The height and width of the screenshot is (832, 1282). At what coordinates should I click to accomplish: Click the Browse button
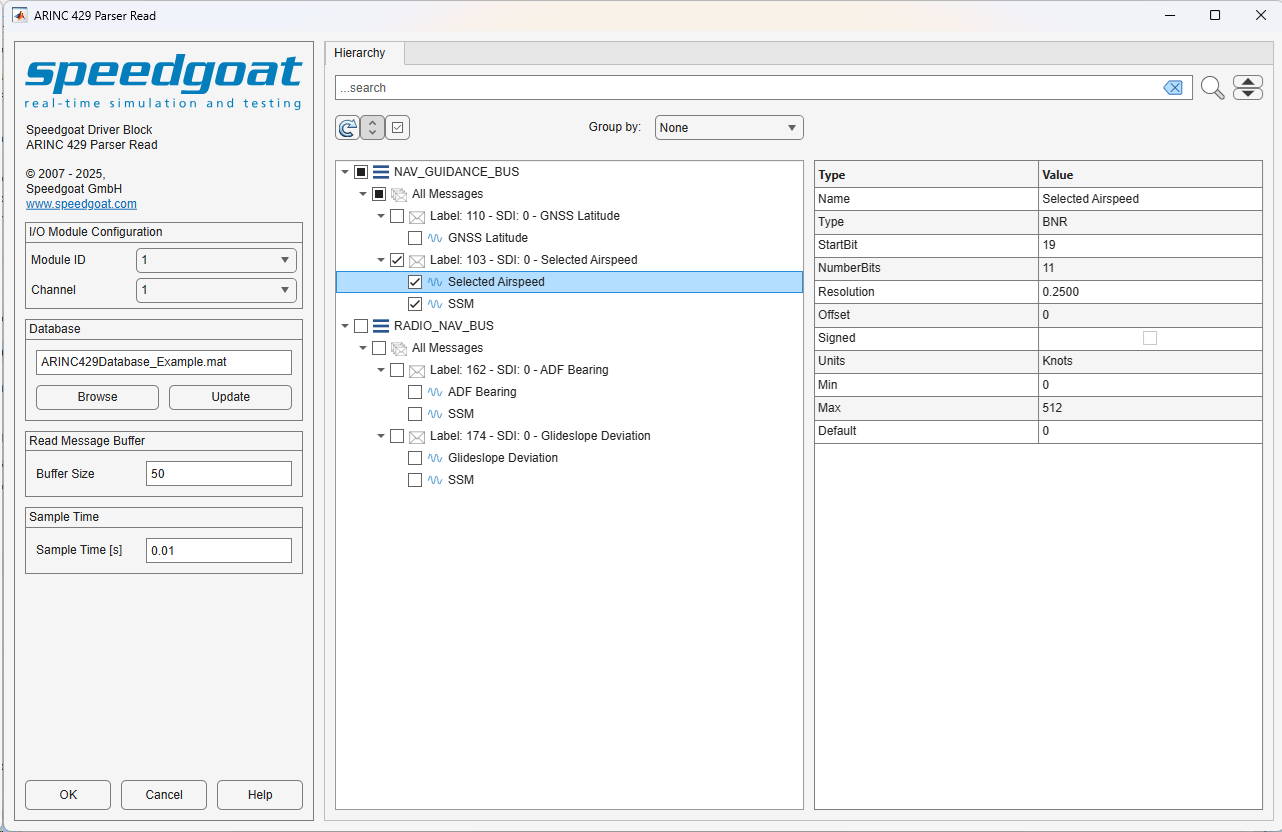97,397
